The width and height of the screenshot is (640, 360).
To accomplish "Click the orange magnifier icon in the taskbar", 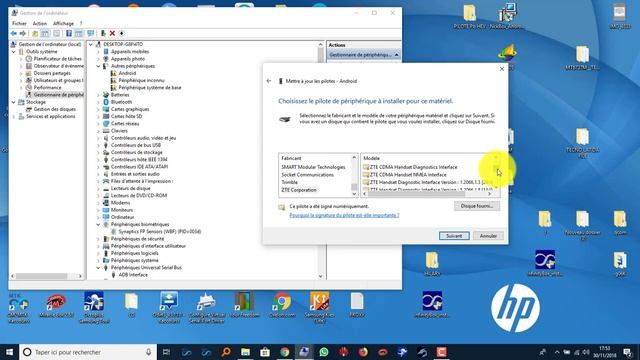I will 226,352.
